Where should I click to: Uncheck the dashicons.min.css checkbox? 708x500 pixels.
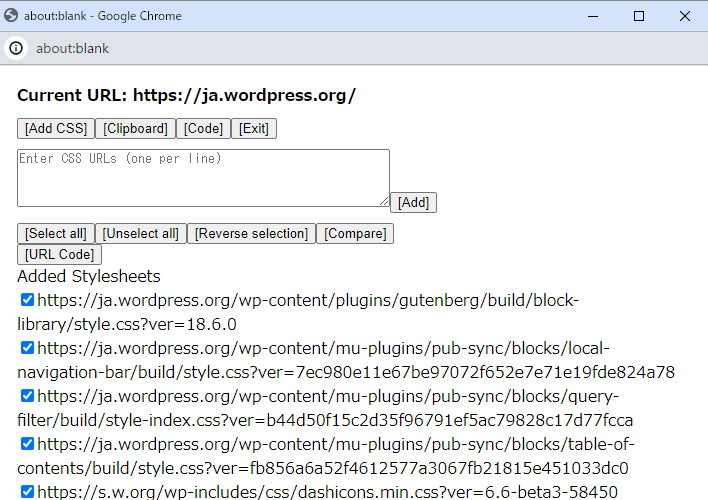(x=27, y=491)
